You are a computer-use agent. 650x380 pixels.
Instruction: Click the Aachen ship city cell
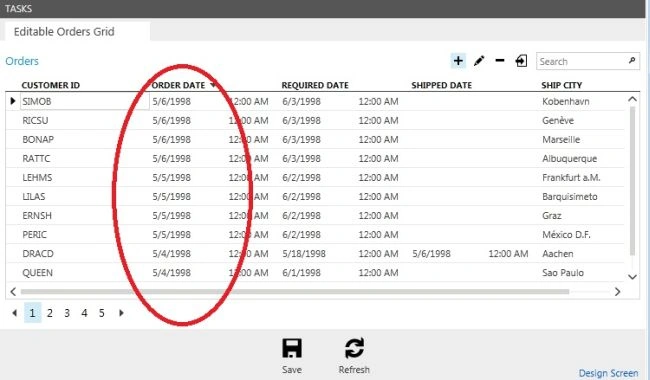pos(558,254)
